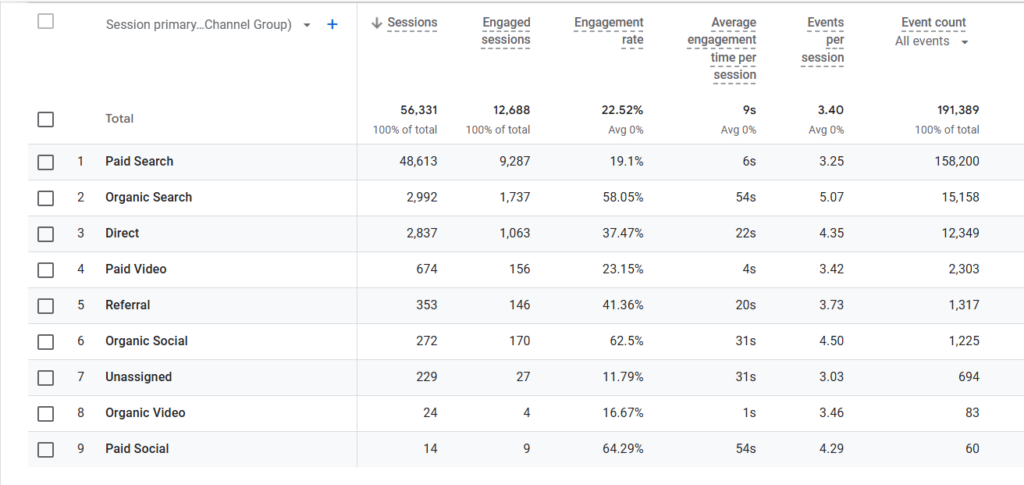Click Referral engagement rate 41.36%
The image size is (1024, 485).
[623, 305]
